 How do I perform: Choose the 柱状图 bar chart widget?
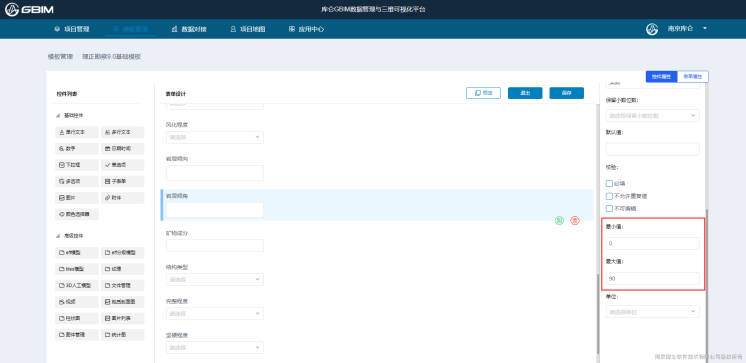77,318
